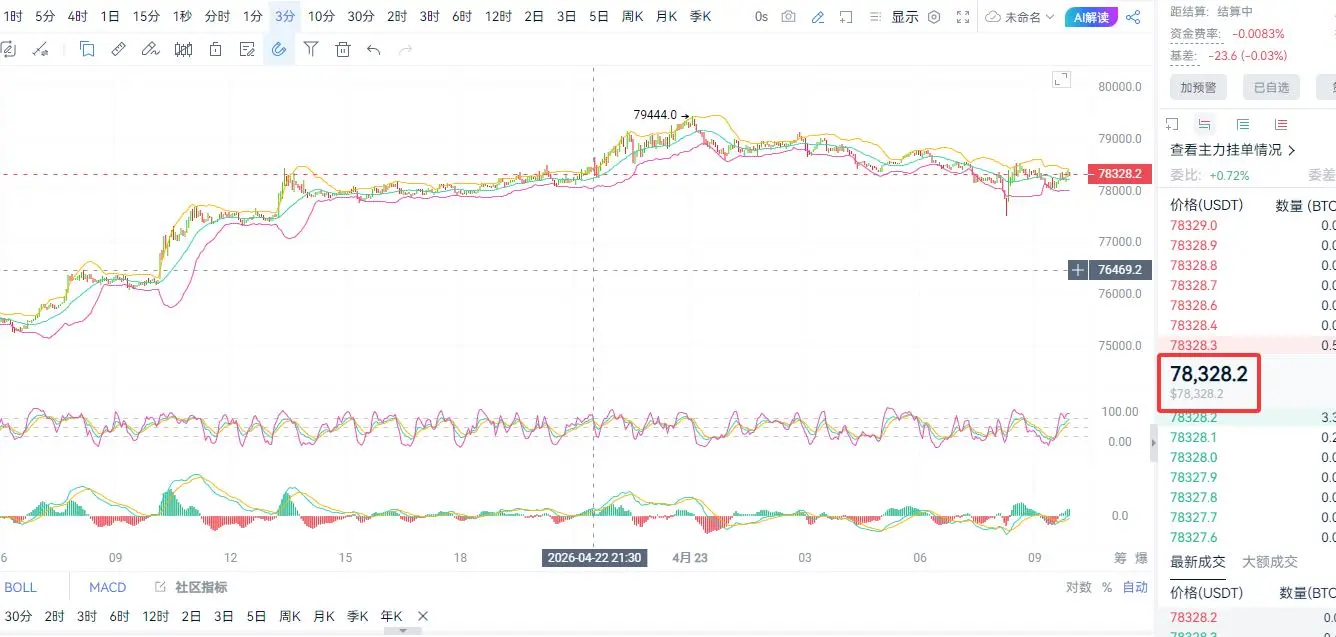Select 12时 in bottom timeframe bar
The width and height of the screenshot is (1336, 637).
tap(155, 616)
